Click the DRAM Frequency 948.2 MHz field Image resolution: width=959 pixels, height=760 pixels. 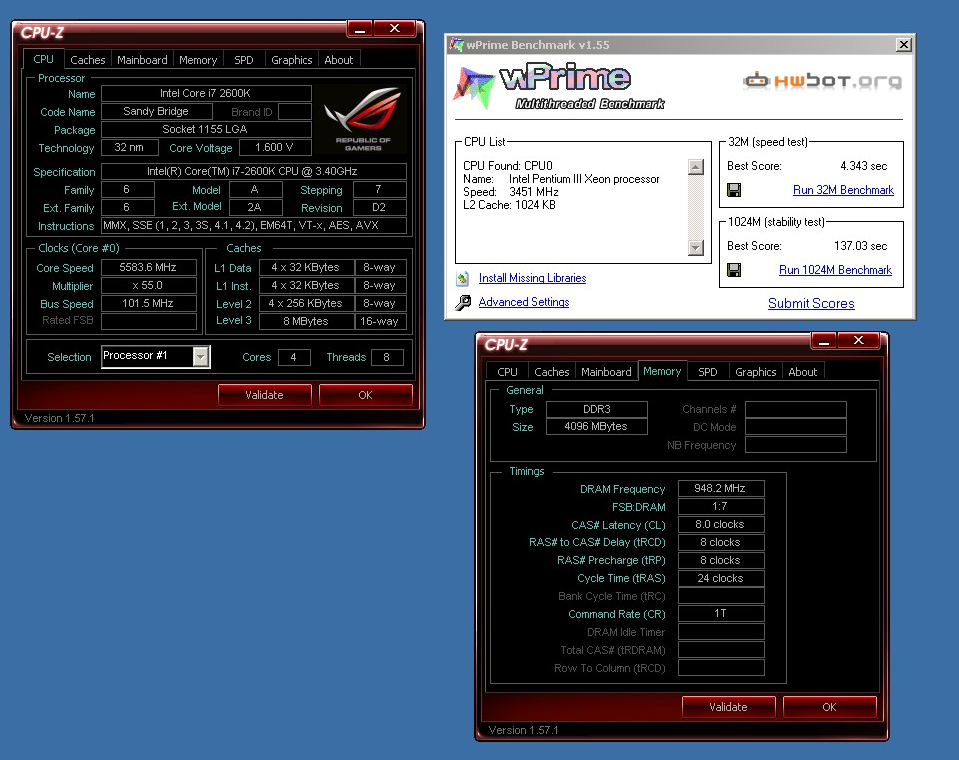(721, 489)
